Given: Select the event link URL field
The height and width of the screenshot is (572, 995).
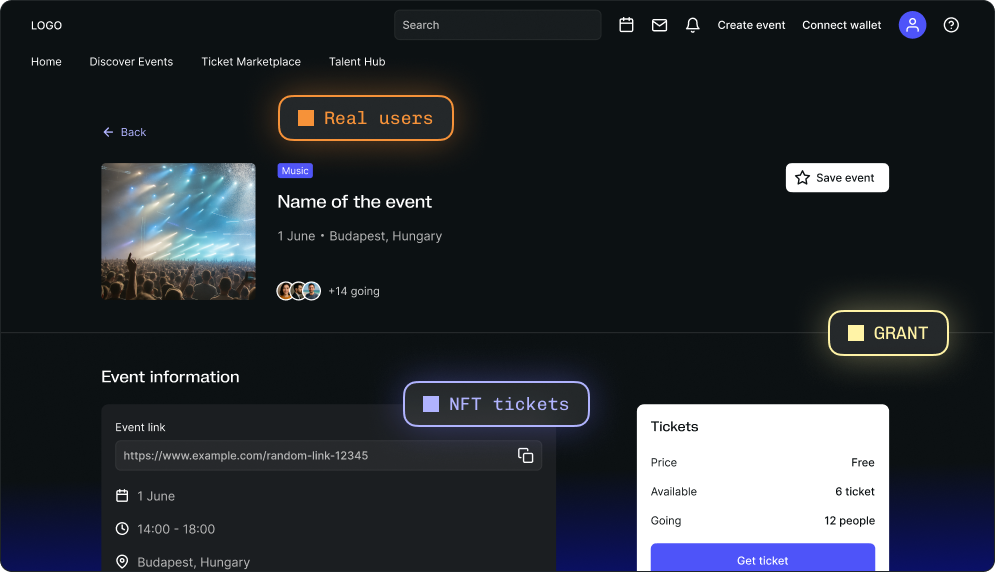Looking at the screenshot, I should click(310, 455).
